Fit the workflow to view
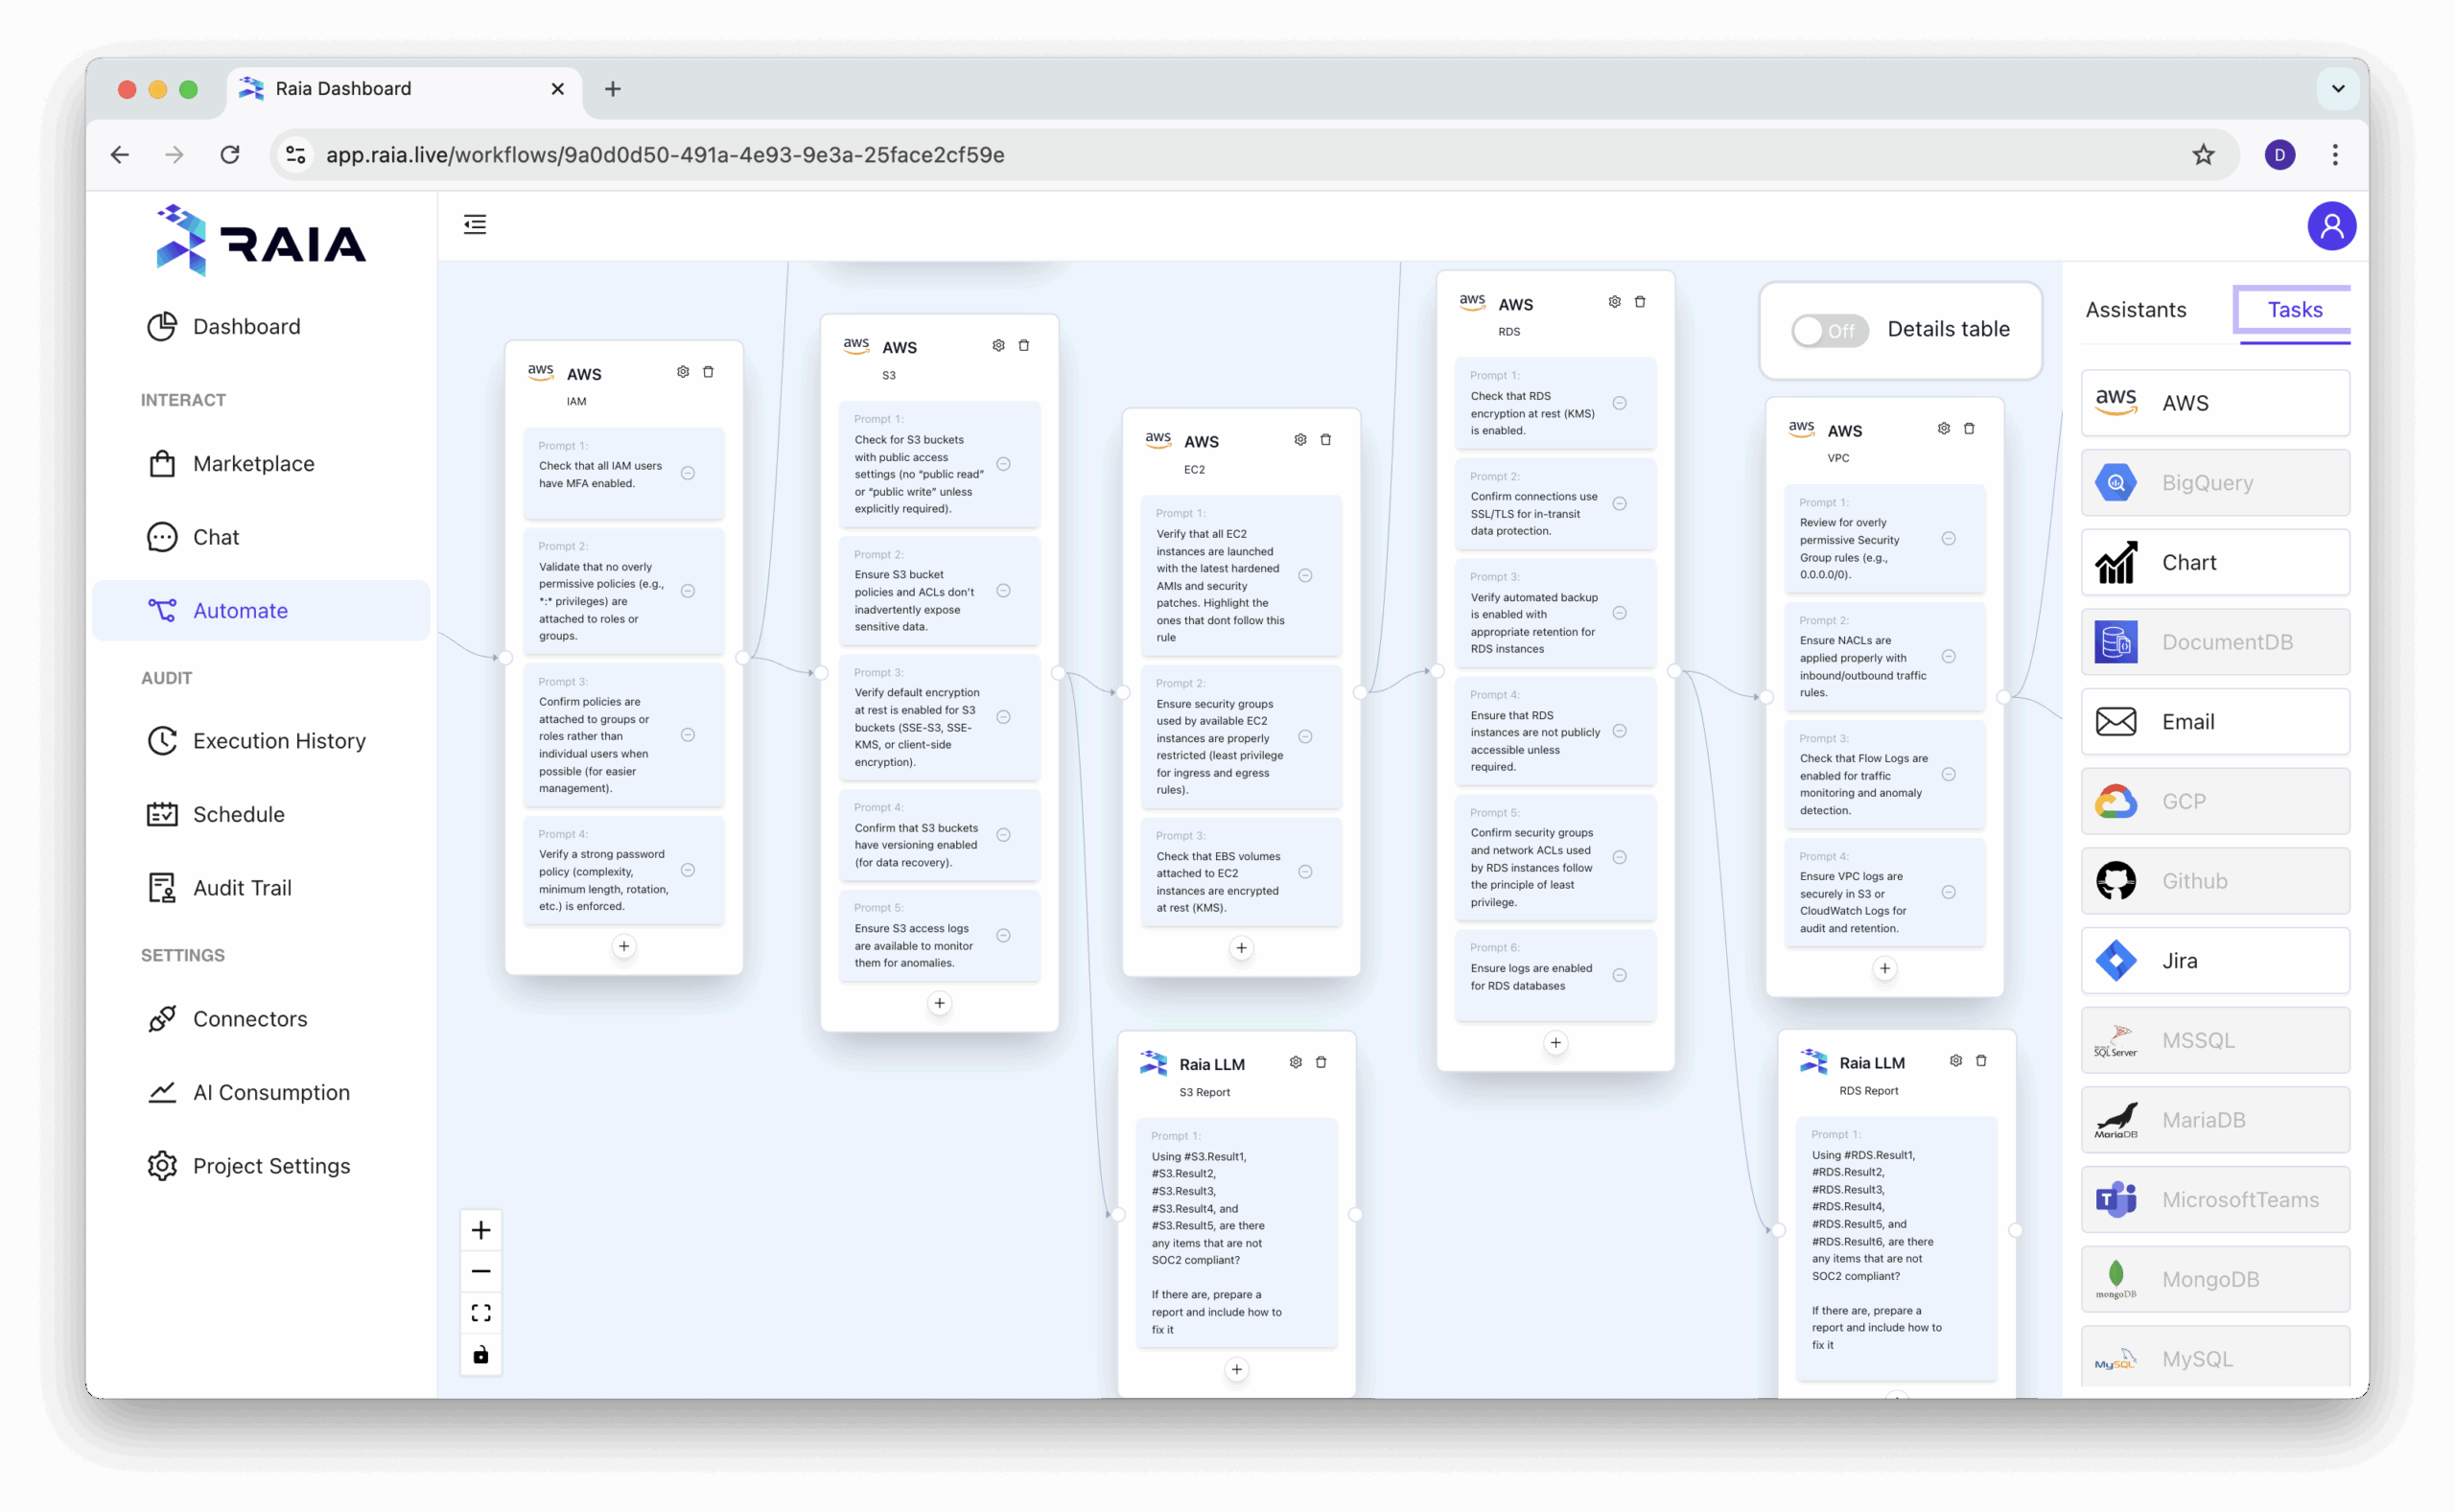This screenshot has height=1512, width=2455. click(x=481, y=1313)
